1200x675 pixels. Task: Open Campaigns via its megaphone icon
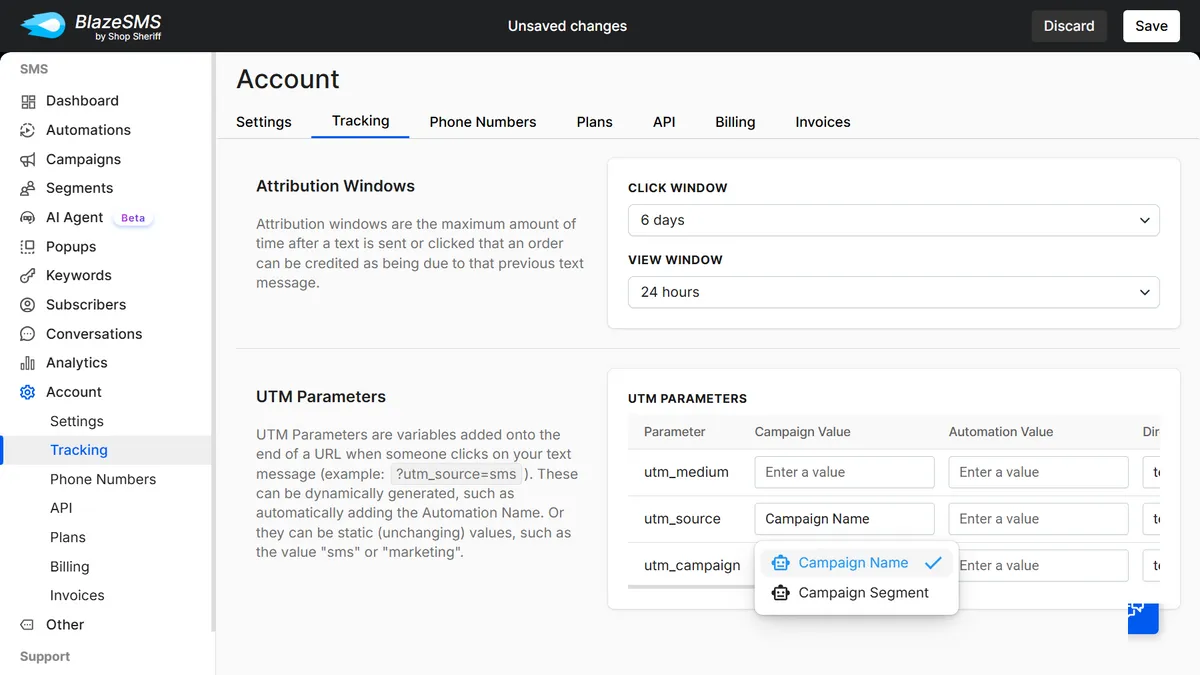[28, 159]
